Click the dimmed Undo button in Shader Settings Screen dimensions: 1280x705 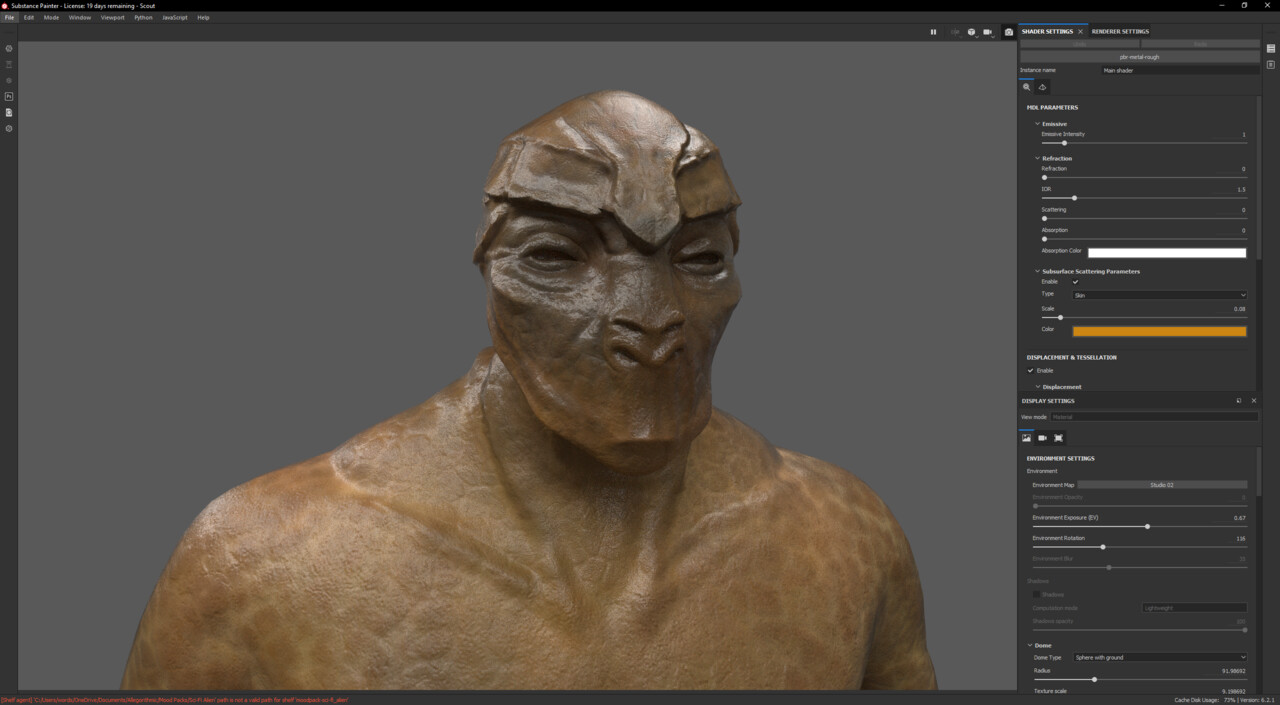coord(1080,44)
